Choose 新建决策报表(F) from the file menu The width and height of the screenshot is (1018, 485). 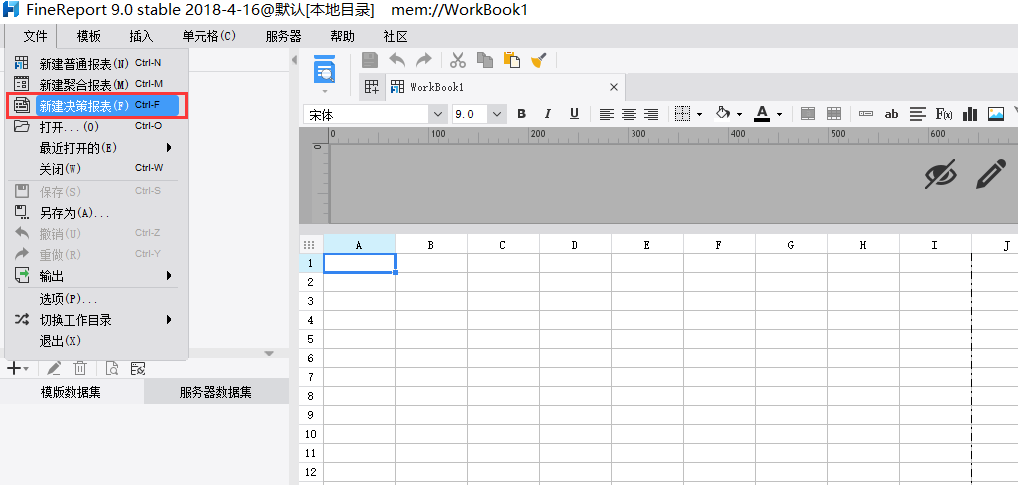[x=96, y=105]
